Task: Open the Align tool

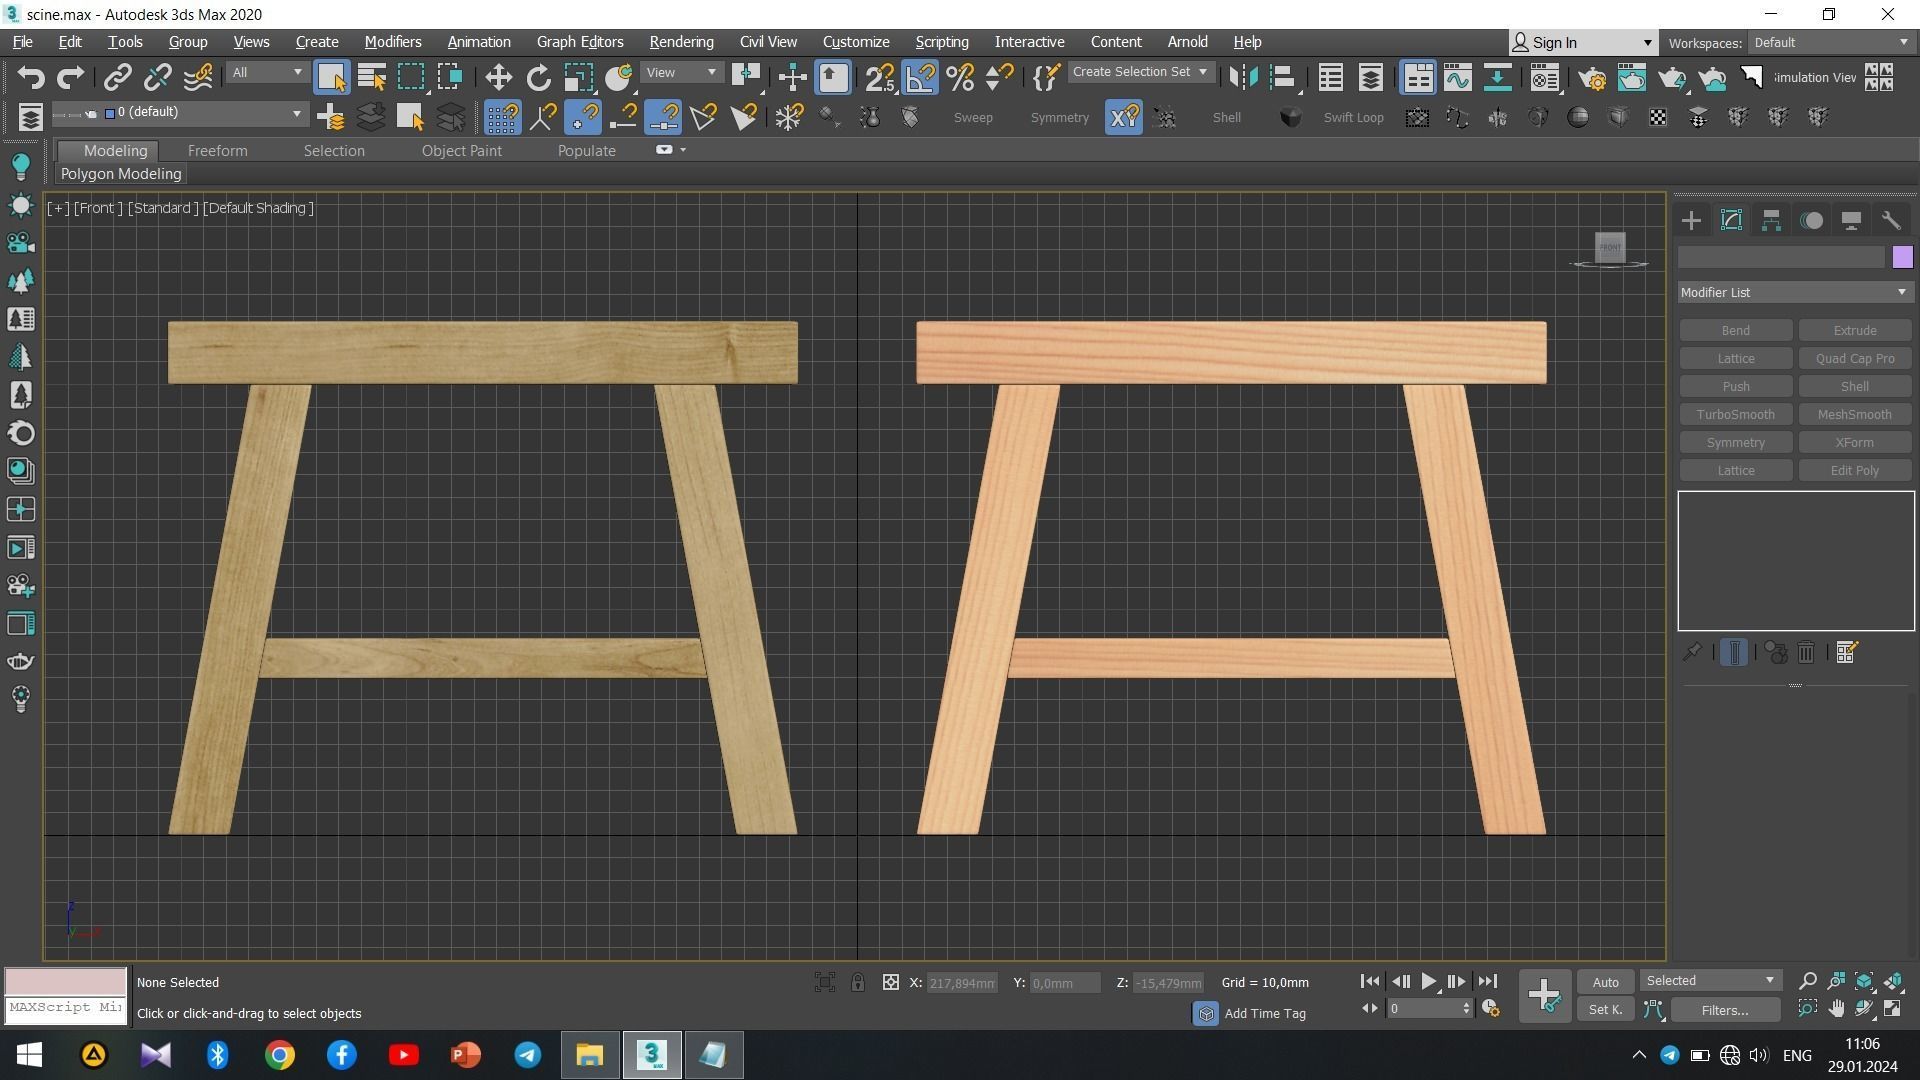Action: (1283, 77)
